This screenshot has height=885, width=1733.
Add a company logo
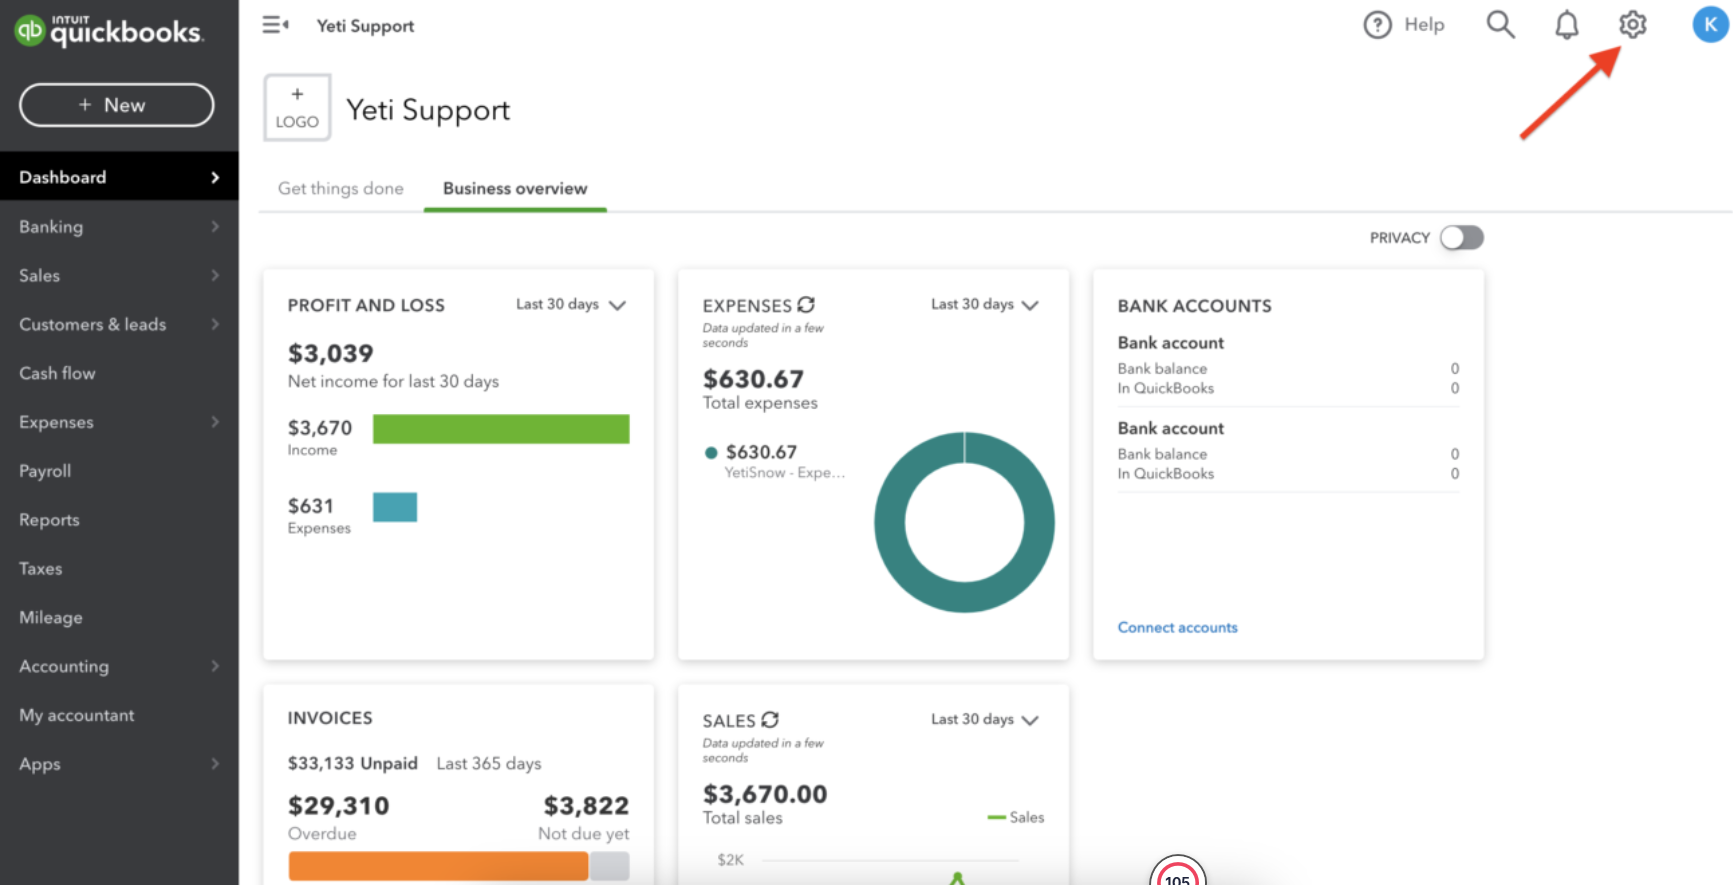point(297,107)
